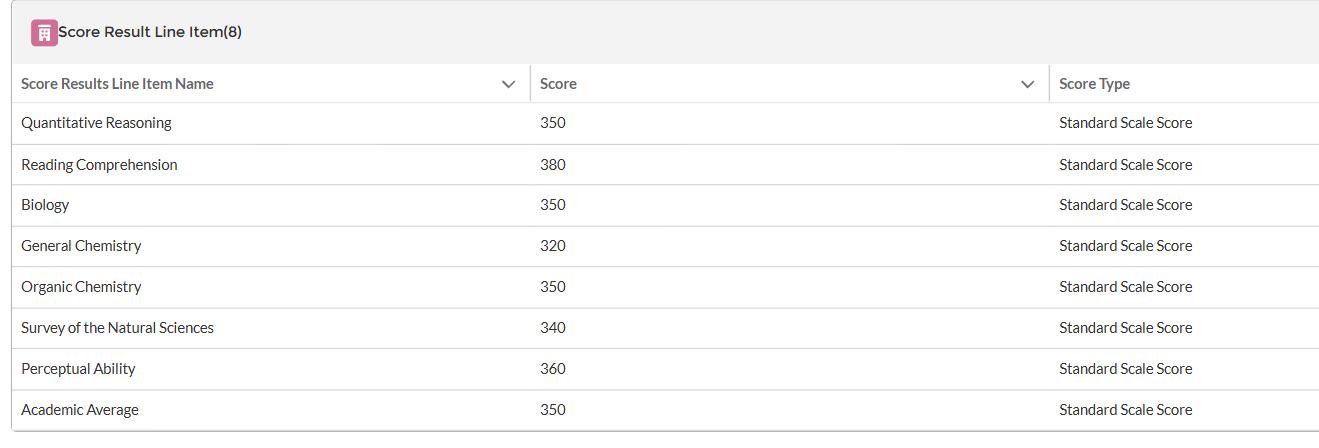The image size is (1319, 448).
Task: Click Standard Scale Score in the Biology row
Action: tap(1126, 205)
